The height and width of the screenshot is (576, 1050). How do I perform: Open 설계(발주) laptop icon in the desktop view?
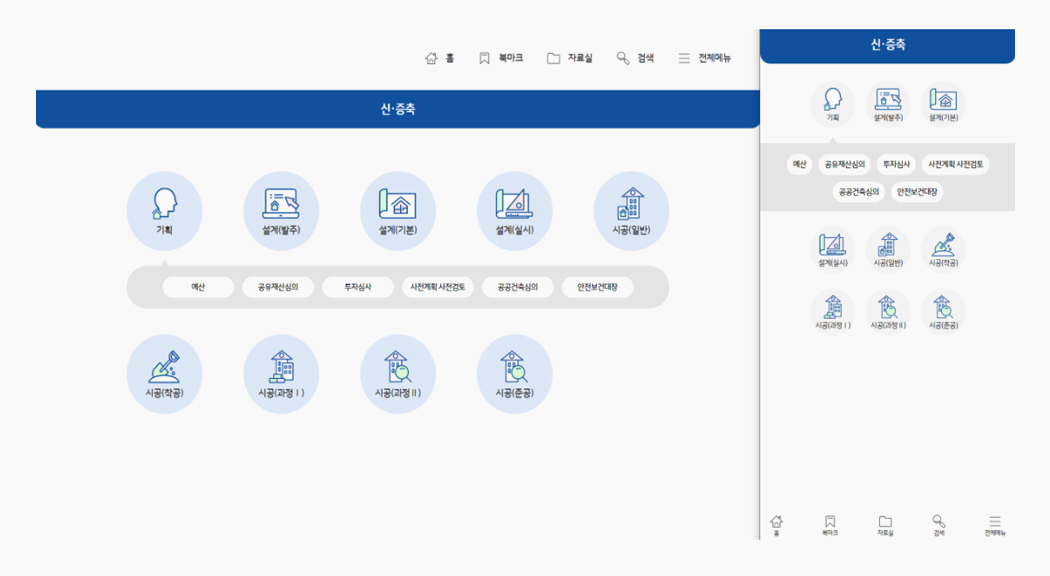click(281, 209)
